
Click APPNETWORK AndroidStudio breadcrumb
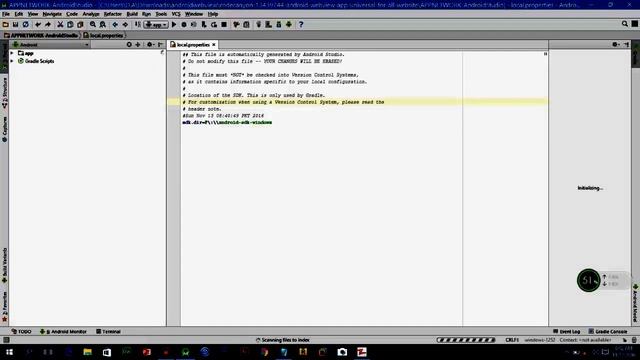pyautogui.click(x=41, y=36)
